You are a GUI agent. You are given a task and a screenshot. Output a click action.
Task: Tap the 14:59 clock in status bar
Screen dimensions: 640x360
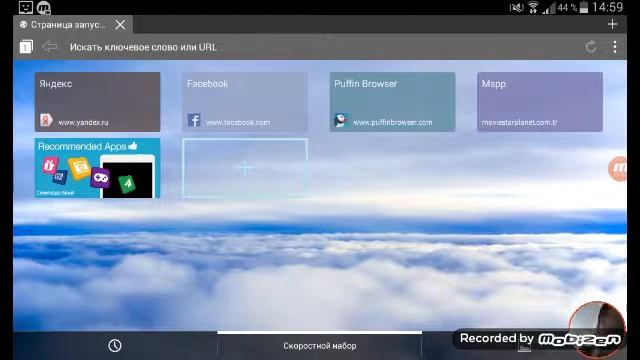click(608, 7)
